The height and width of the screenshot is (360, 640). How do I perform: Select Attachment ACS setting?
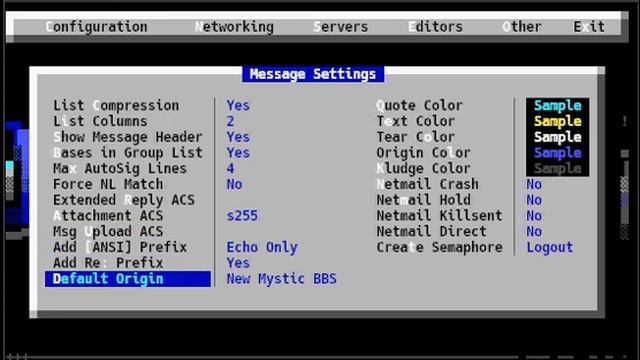tap(108, 216)
